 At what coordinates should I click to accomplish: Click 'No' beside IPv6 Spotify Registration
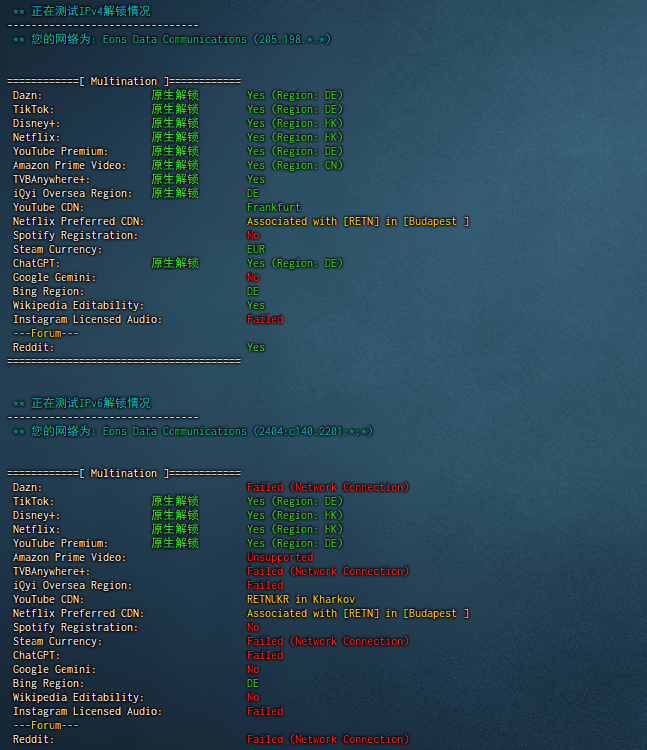pos(253,628)
